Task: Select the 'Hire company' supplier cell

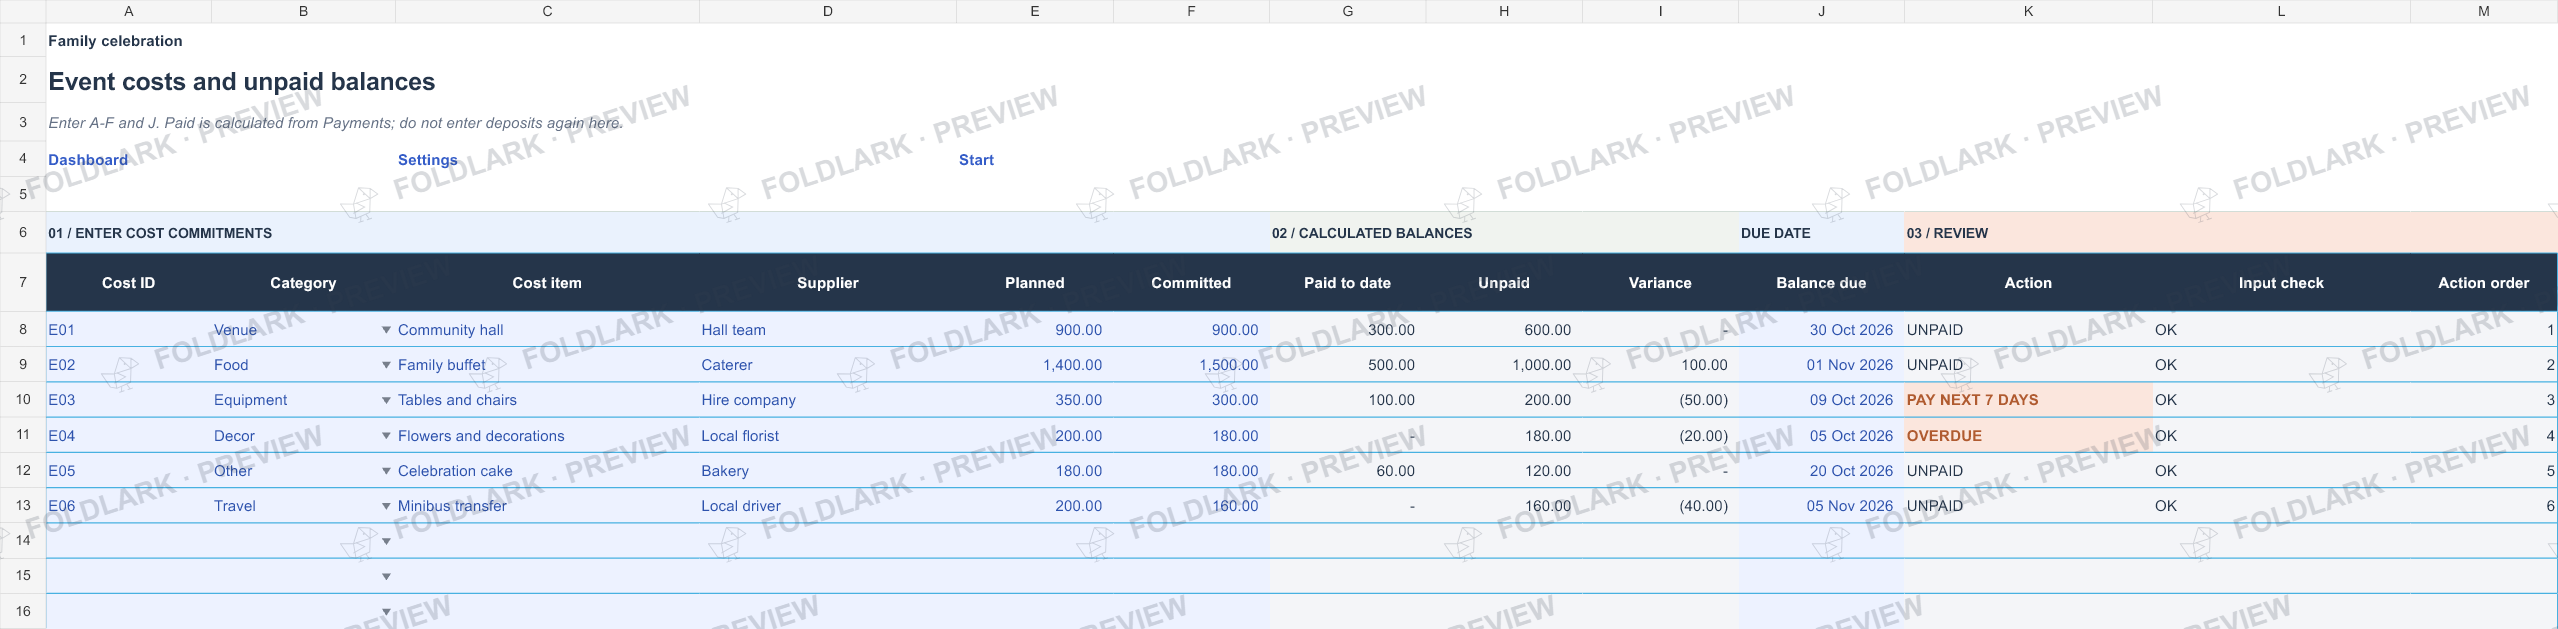Action: (x=828, y=400)
